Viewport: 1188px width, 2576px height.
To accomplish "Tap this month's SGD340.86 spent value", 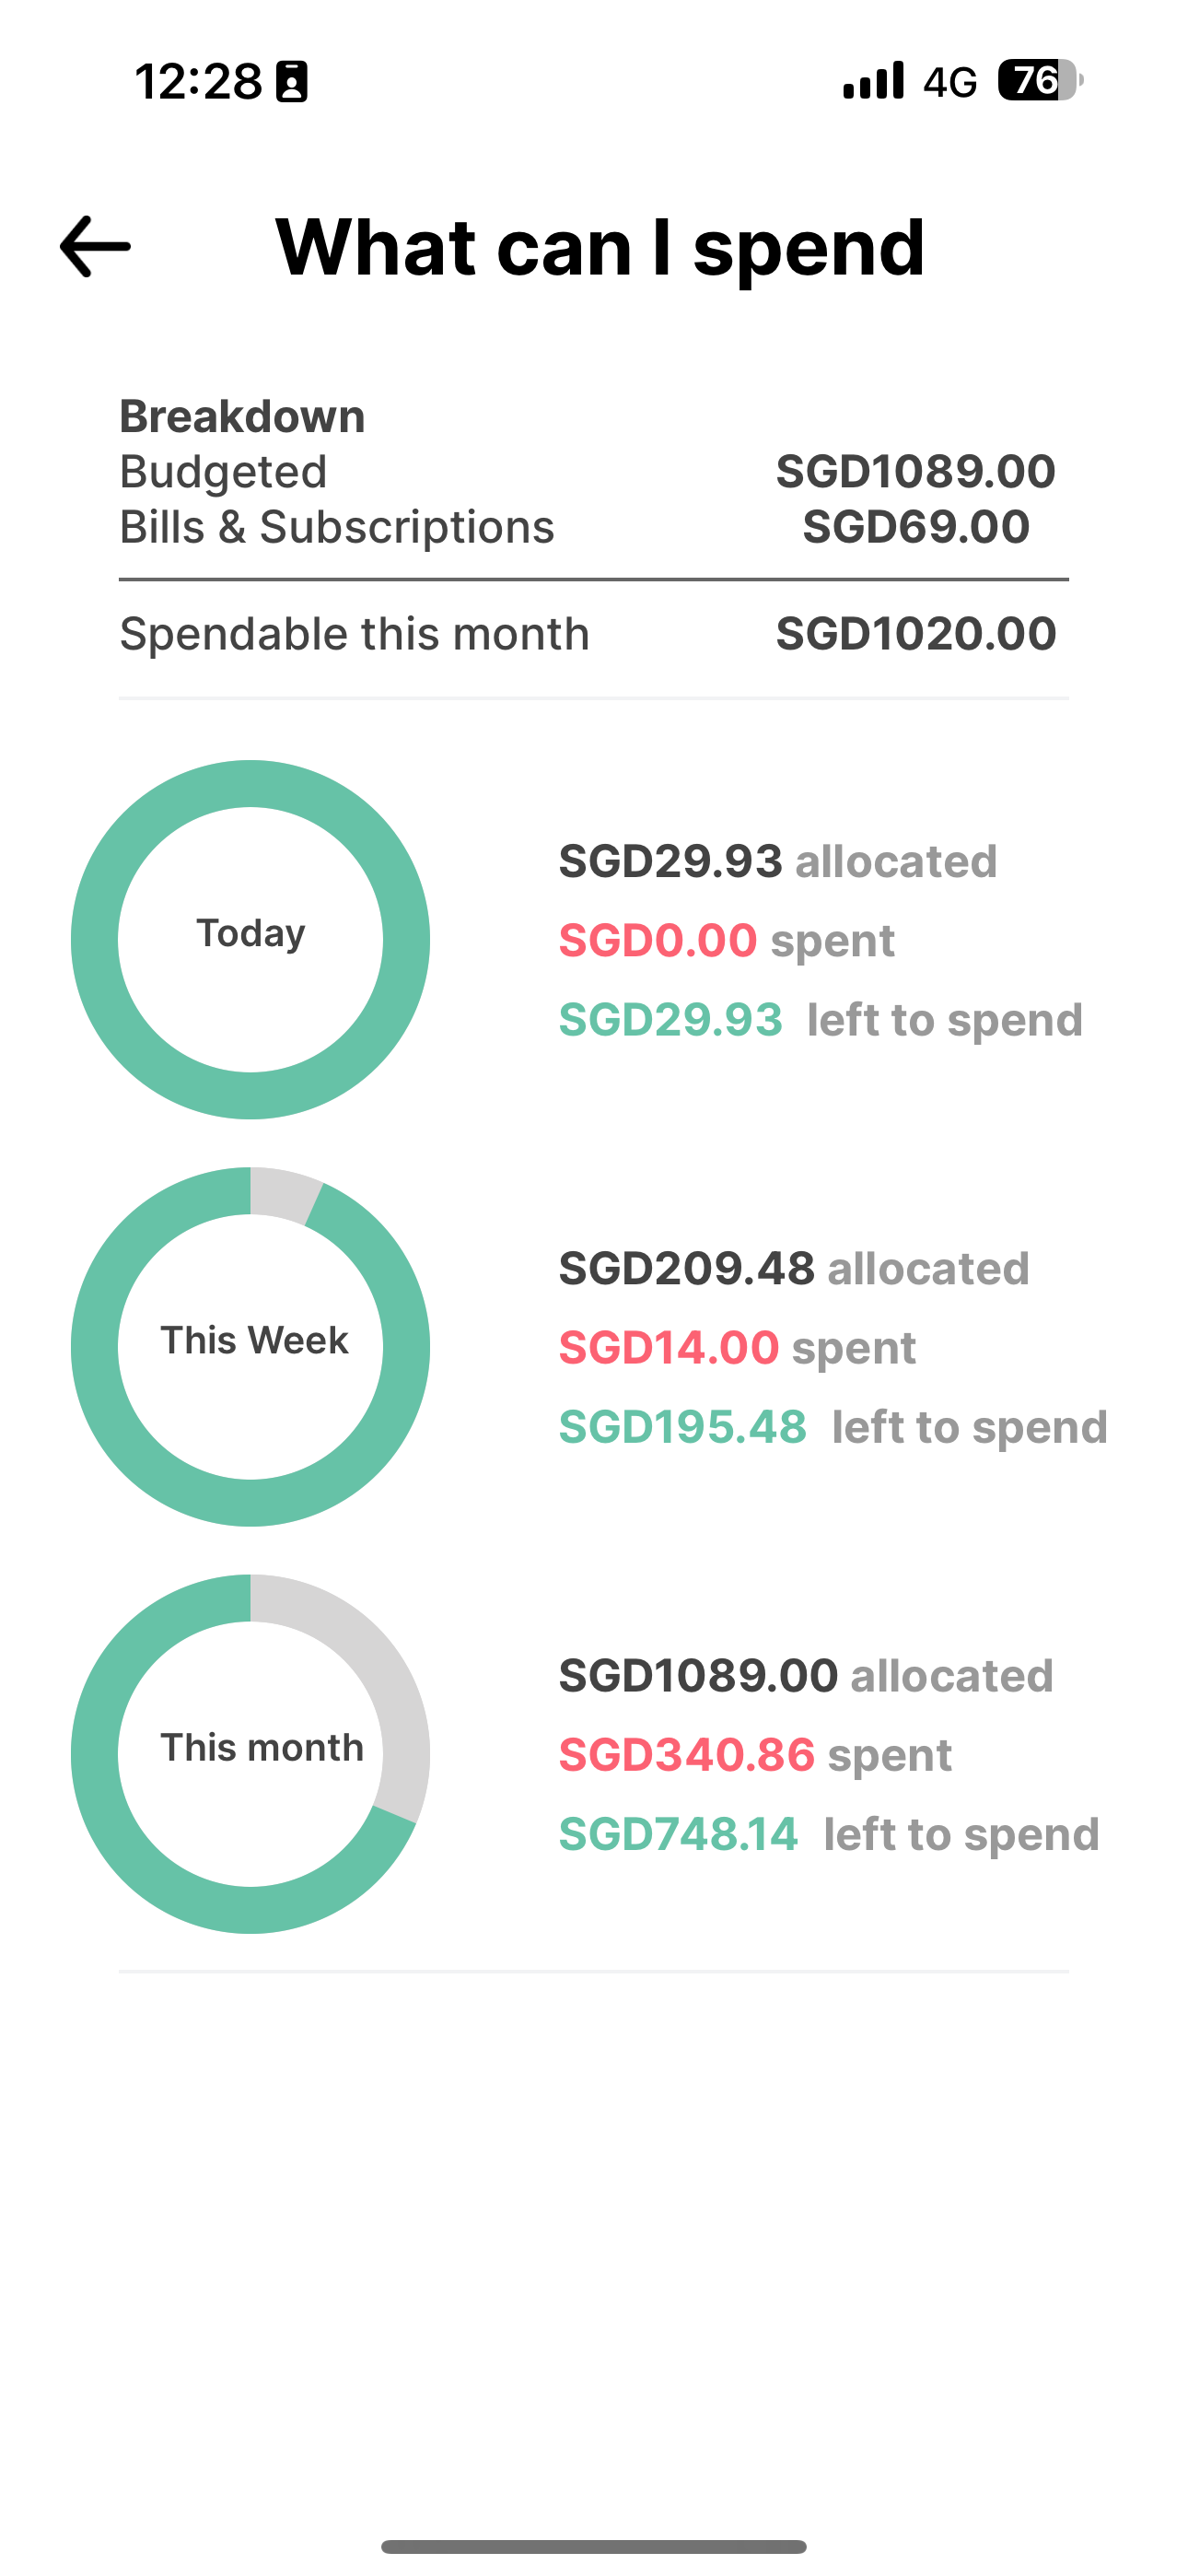I will [x=686, y=1754].
